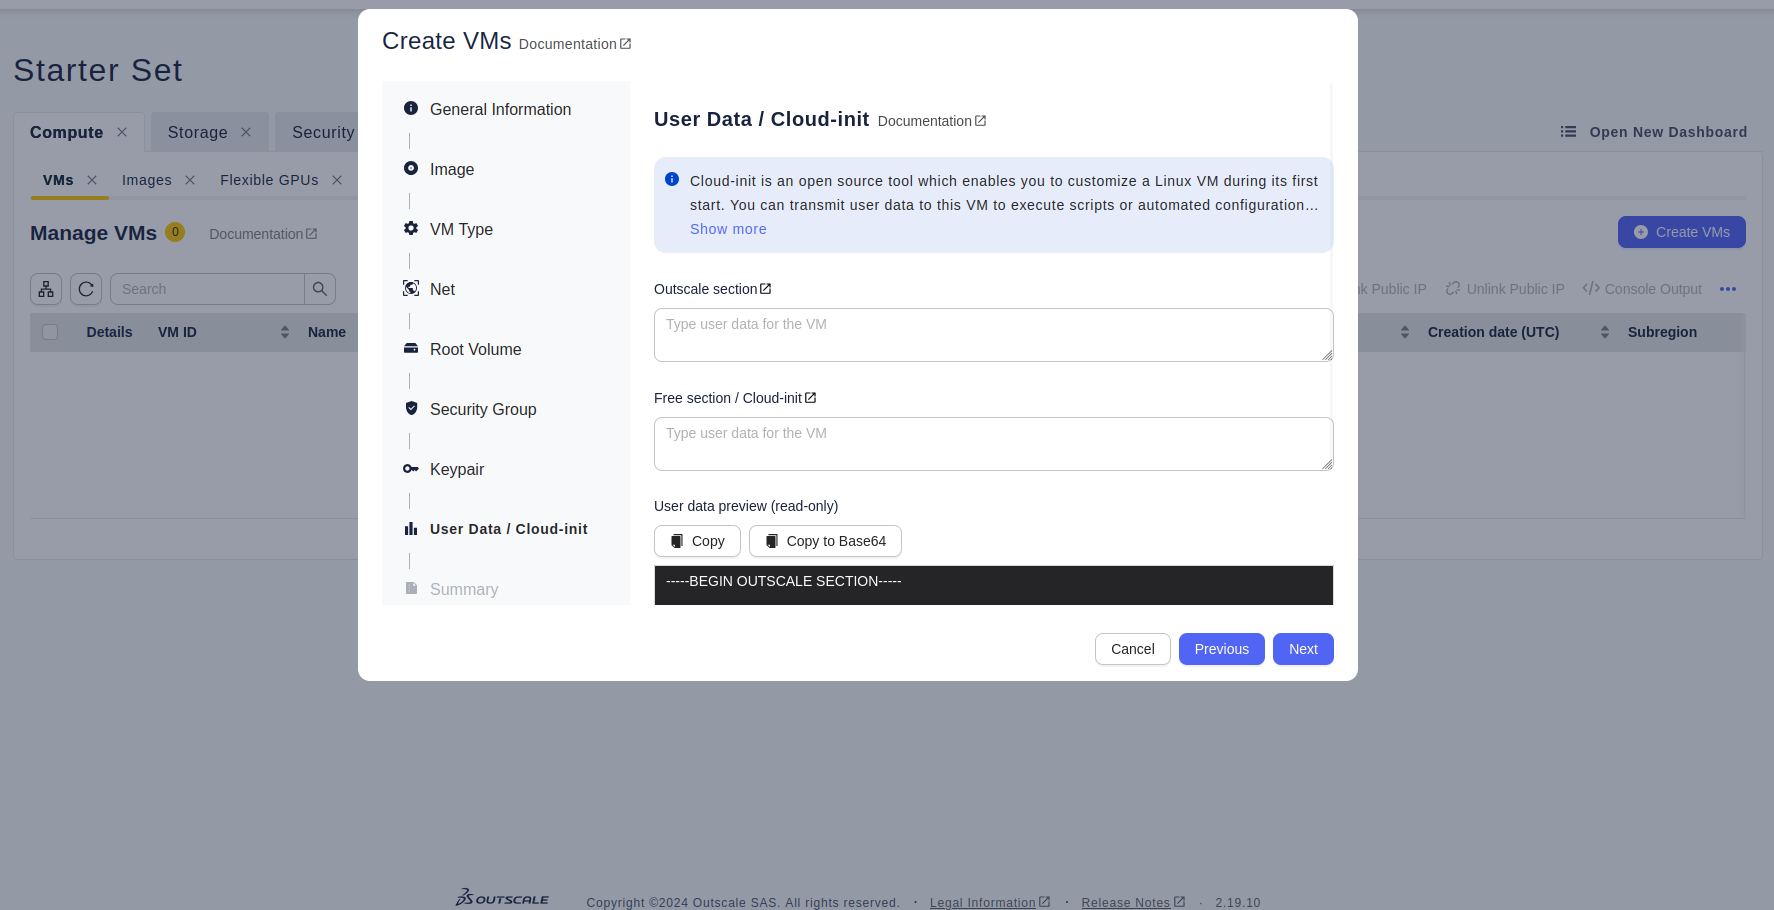This screenshot has width=1774, height=910.
Task: Click the Security Group shield icon
Action: tap(411, 408)
